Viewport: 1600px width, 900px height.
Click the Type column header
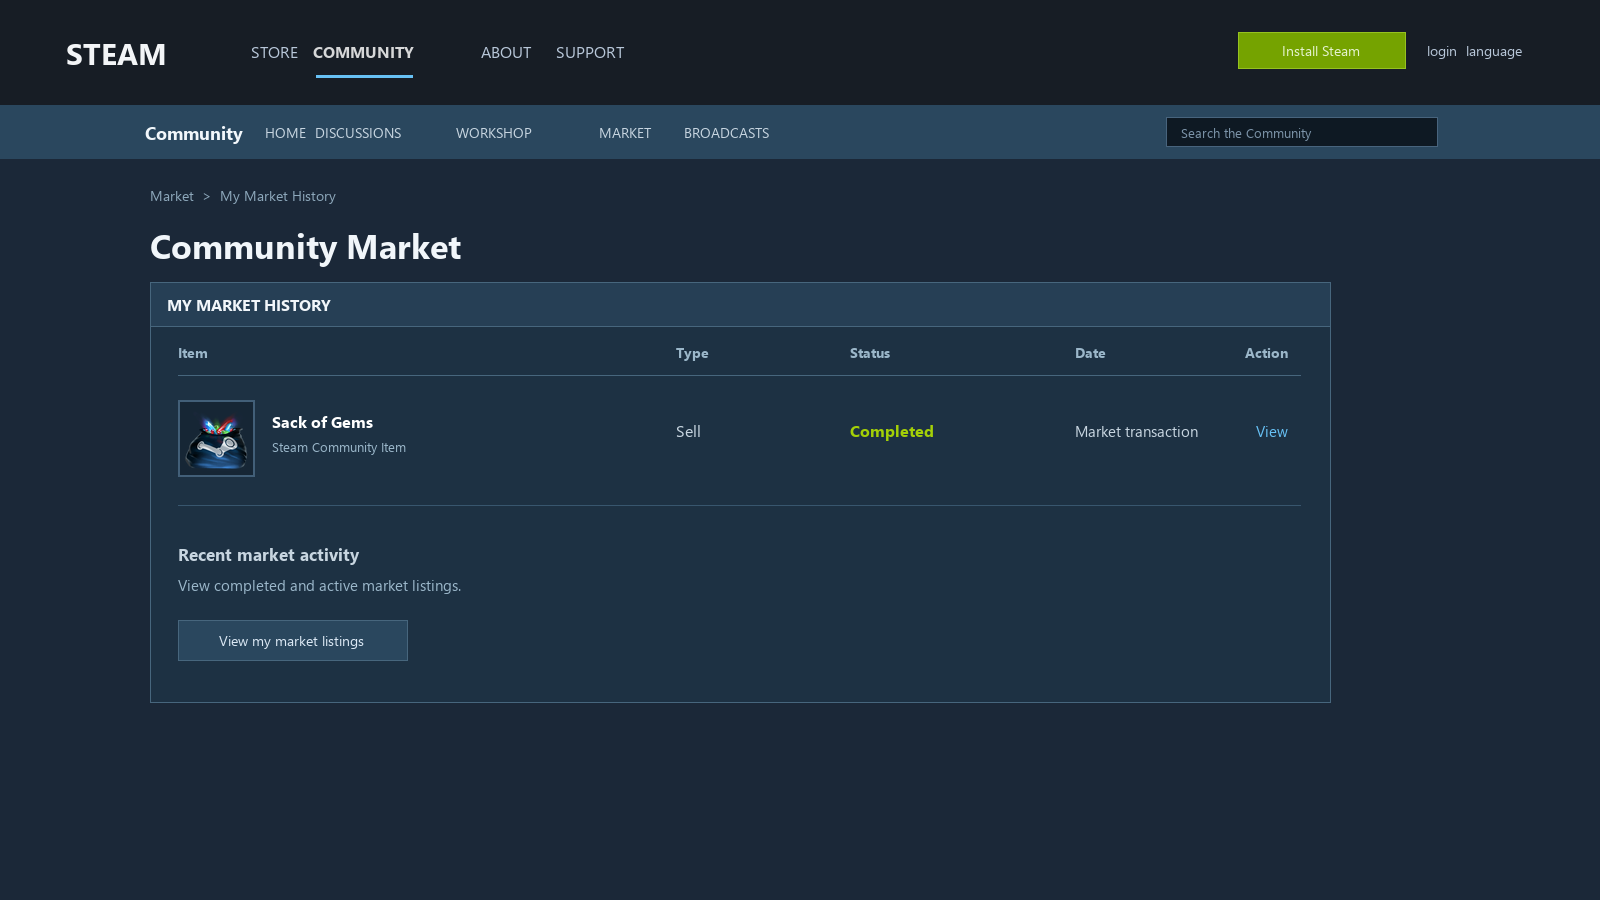pos(692,353)
